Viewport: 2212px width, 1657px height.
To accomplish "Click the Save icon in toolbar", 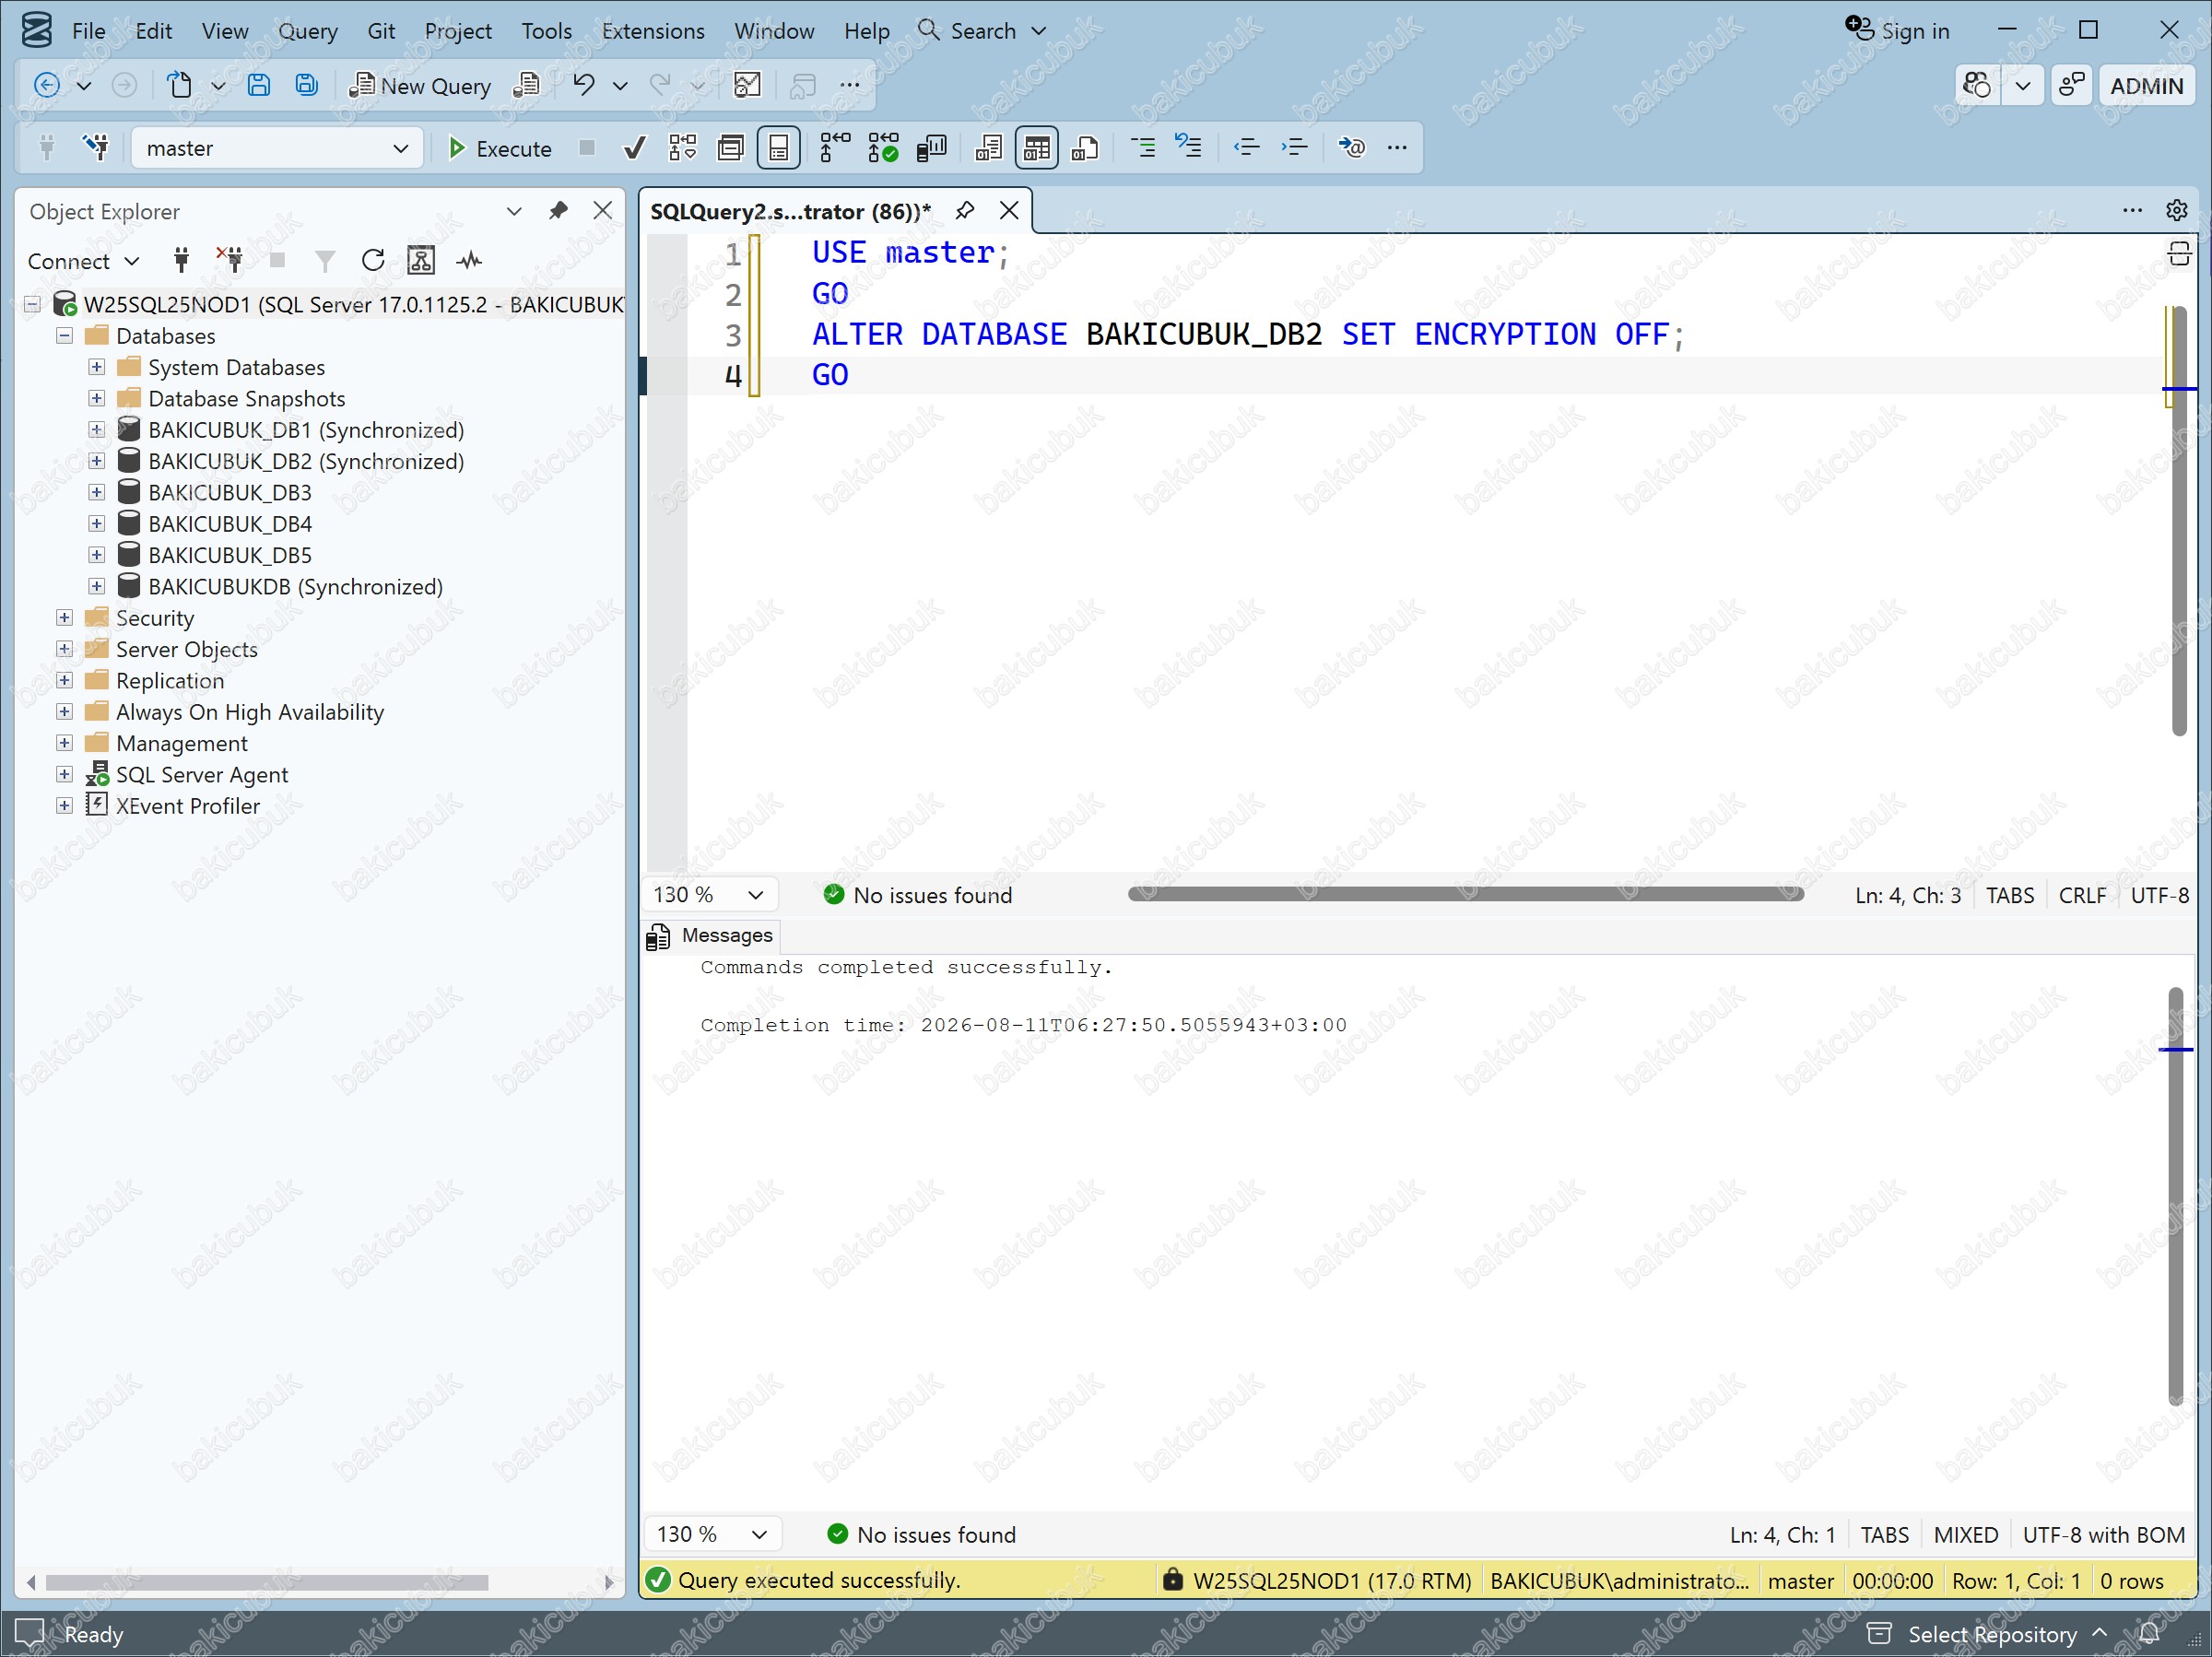I will [x=259, y=86].
